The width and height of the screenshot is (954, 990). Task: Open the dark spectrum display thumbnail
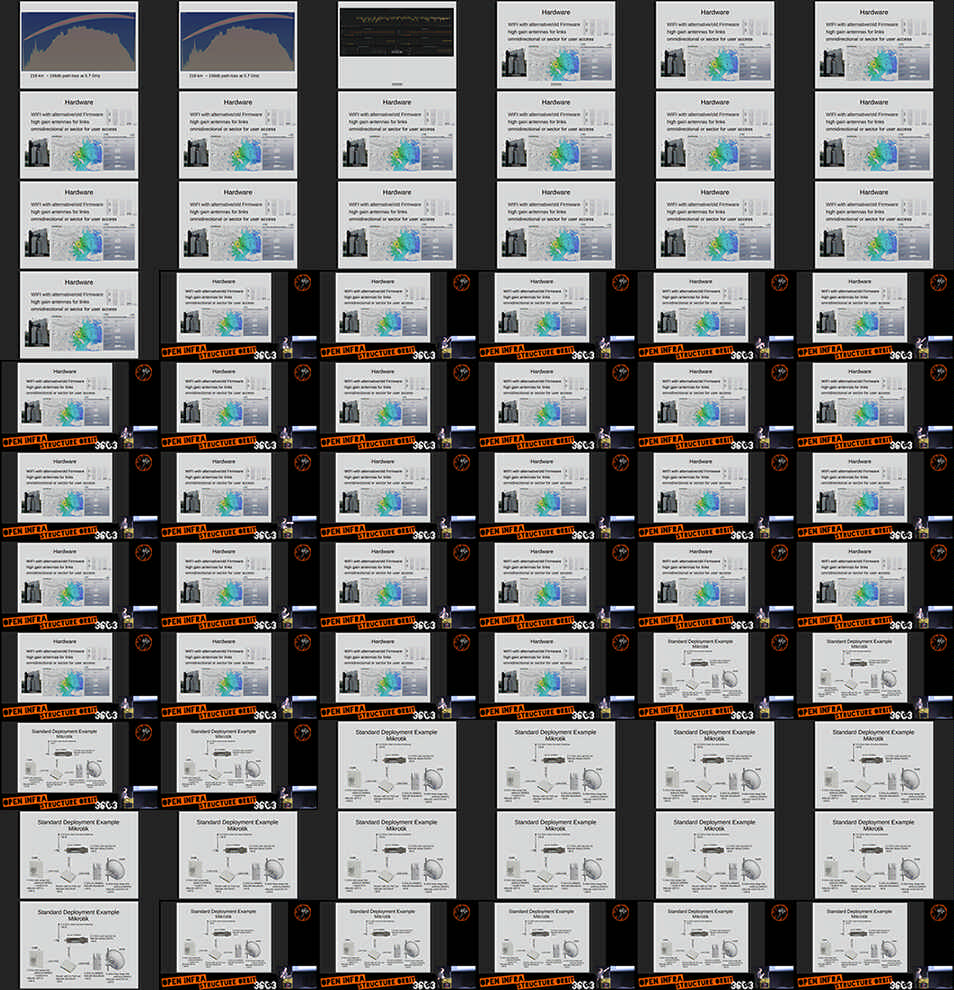397,44
